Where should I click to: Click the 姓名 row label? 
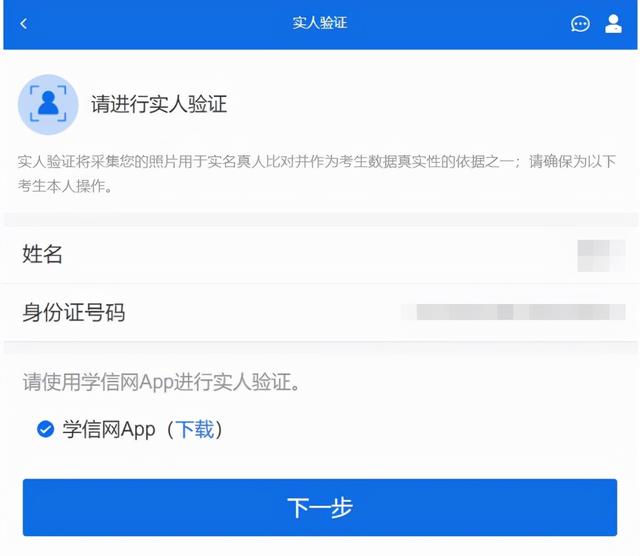coord(42,254)
